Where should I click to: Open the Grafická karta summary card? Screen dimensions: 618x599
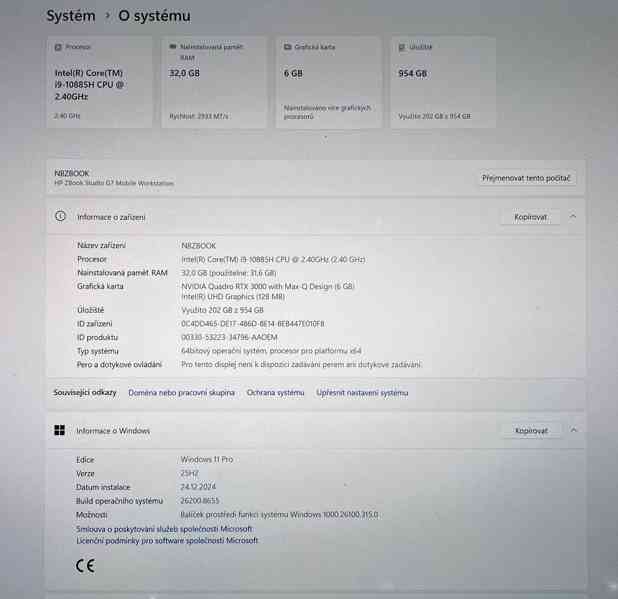[x=329, y=82]
